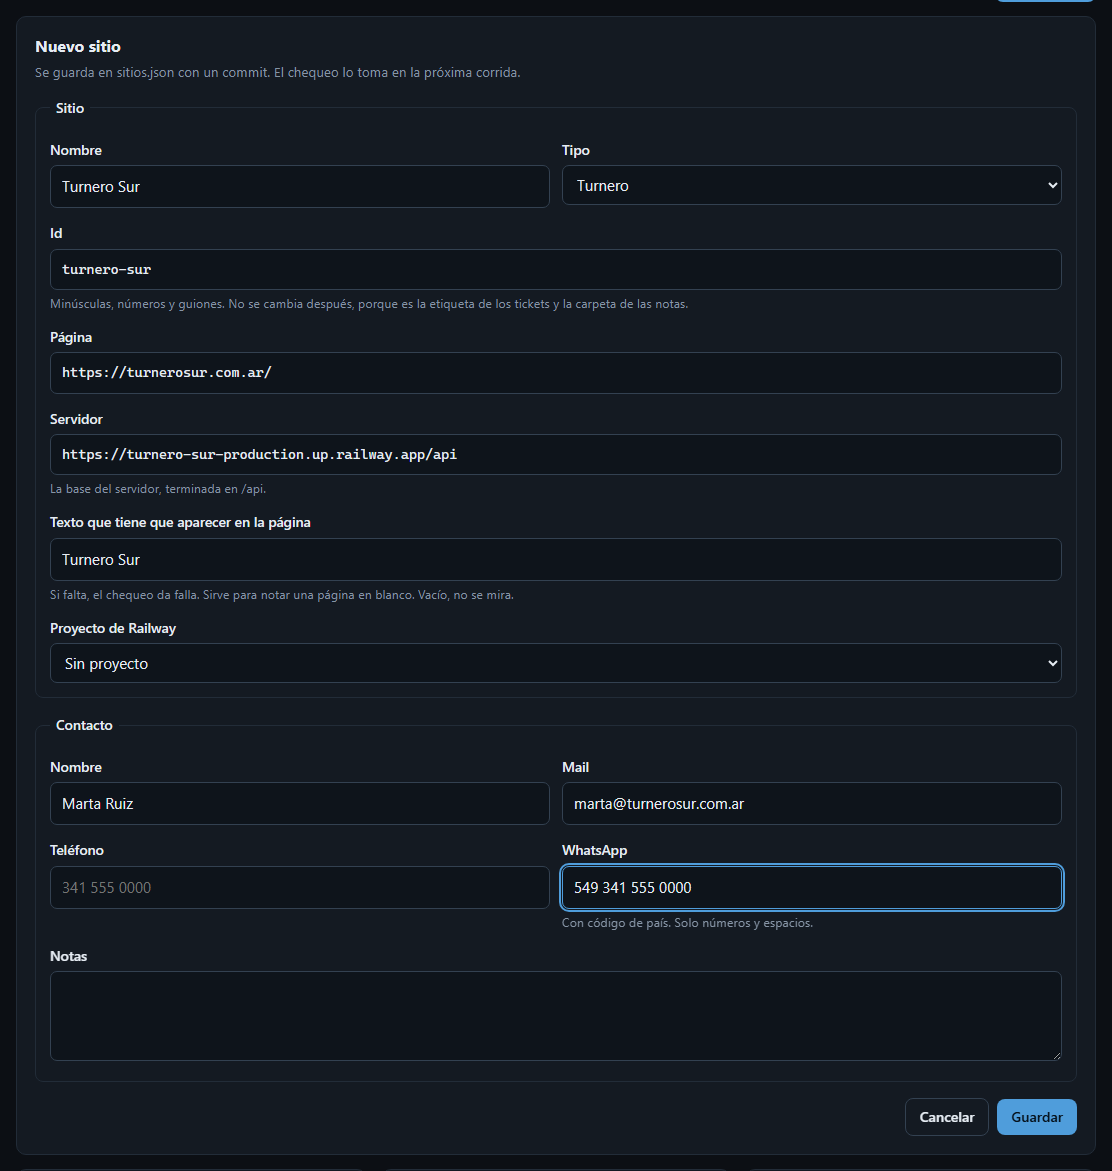Click the WhatsApp number input field

811,887
